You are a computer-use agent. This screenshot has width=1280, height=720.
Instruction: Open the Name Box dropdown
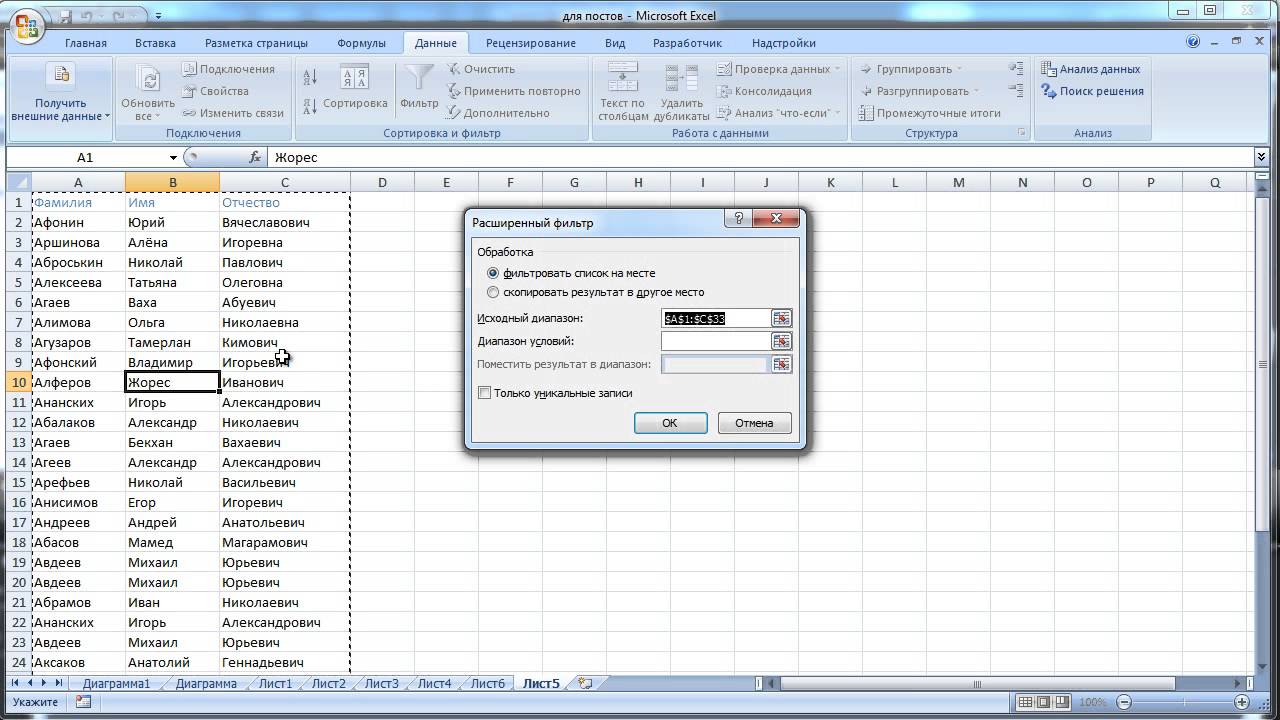pos(173,157)
